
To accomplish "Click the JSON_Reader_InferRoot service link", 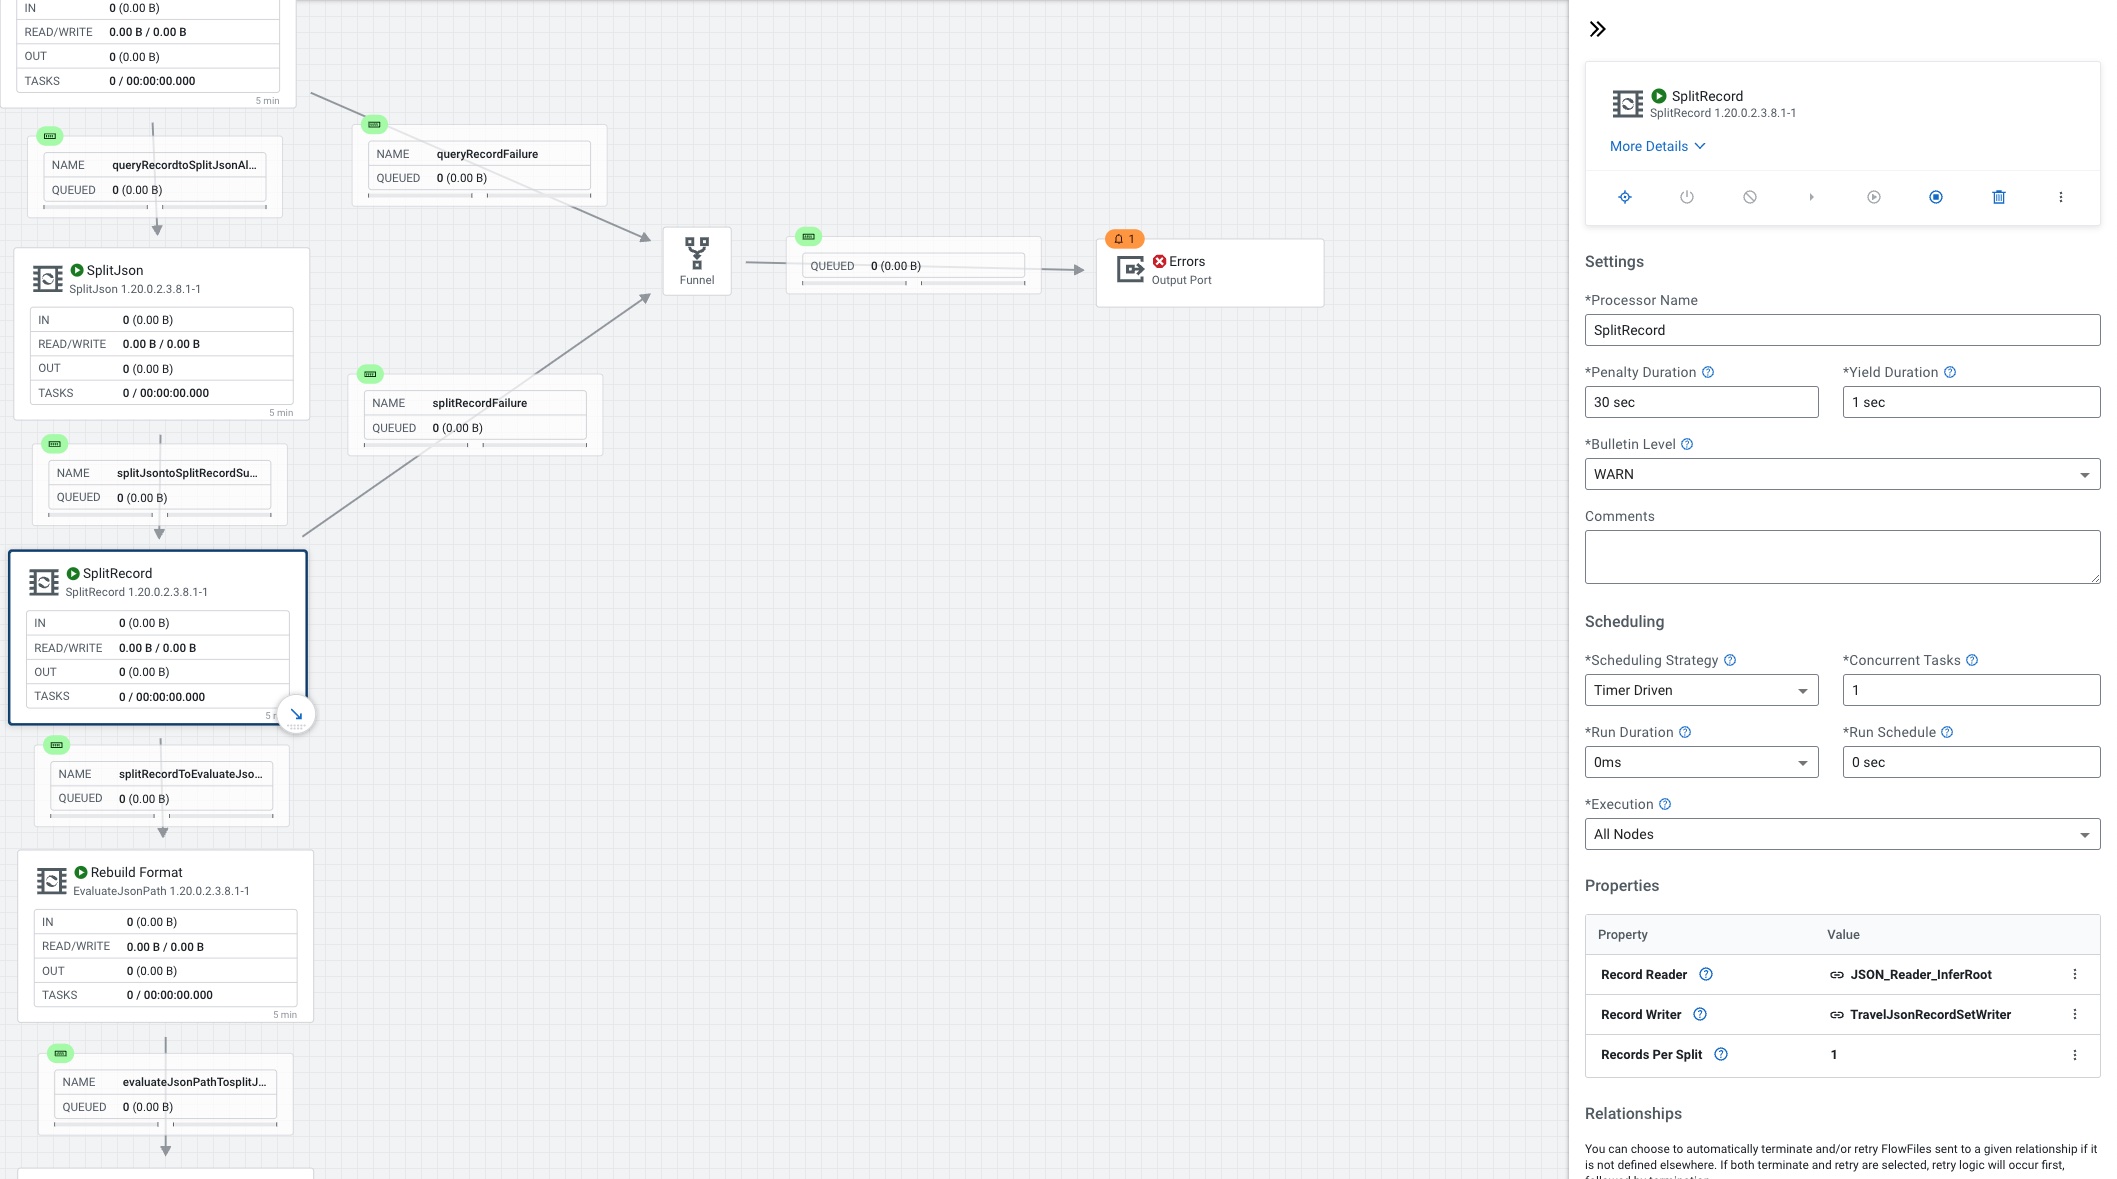I will coord(1919,974).
